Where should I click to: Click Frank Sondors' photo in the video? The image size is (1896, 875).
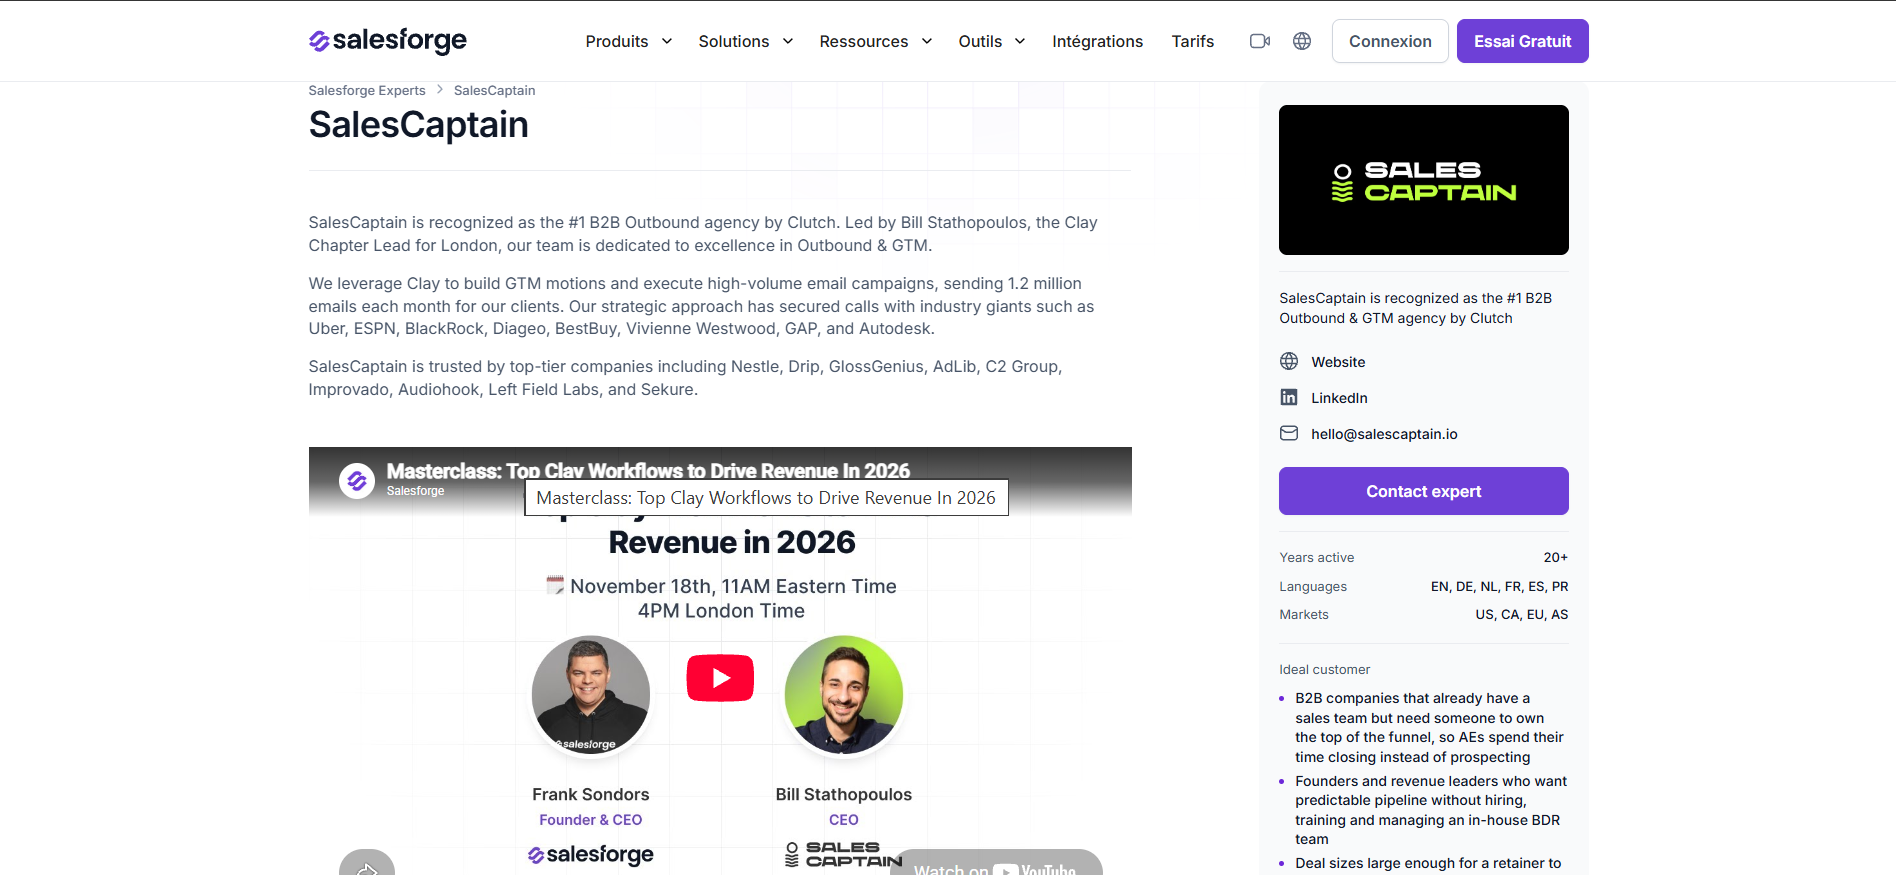tap(591, 695)
